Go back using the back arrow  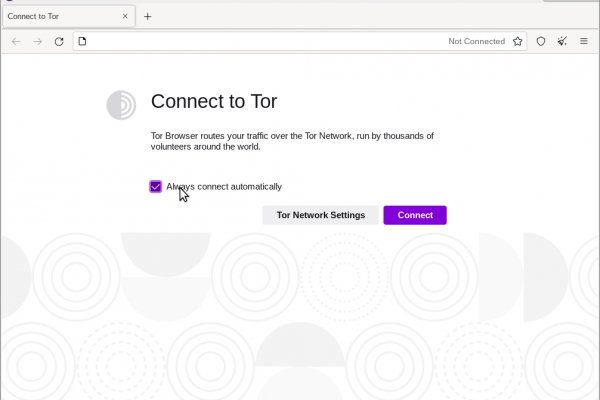point(16,41)
